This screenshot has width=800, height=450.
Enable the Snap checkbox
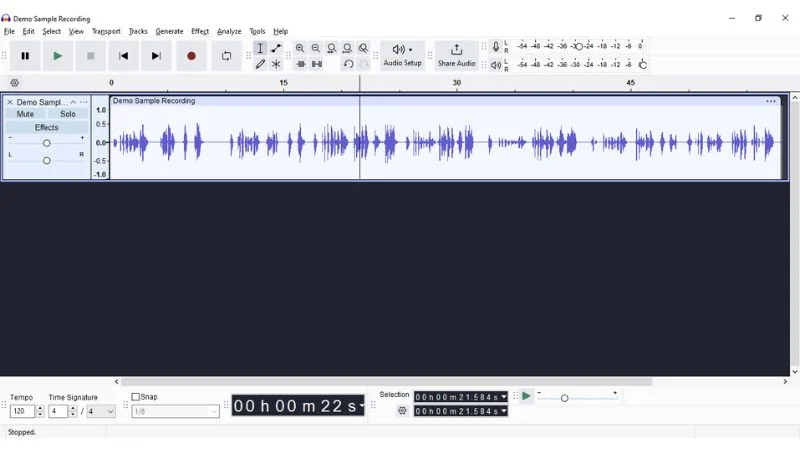(136, 396)
